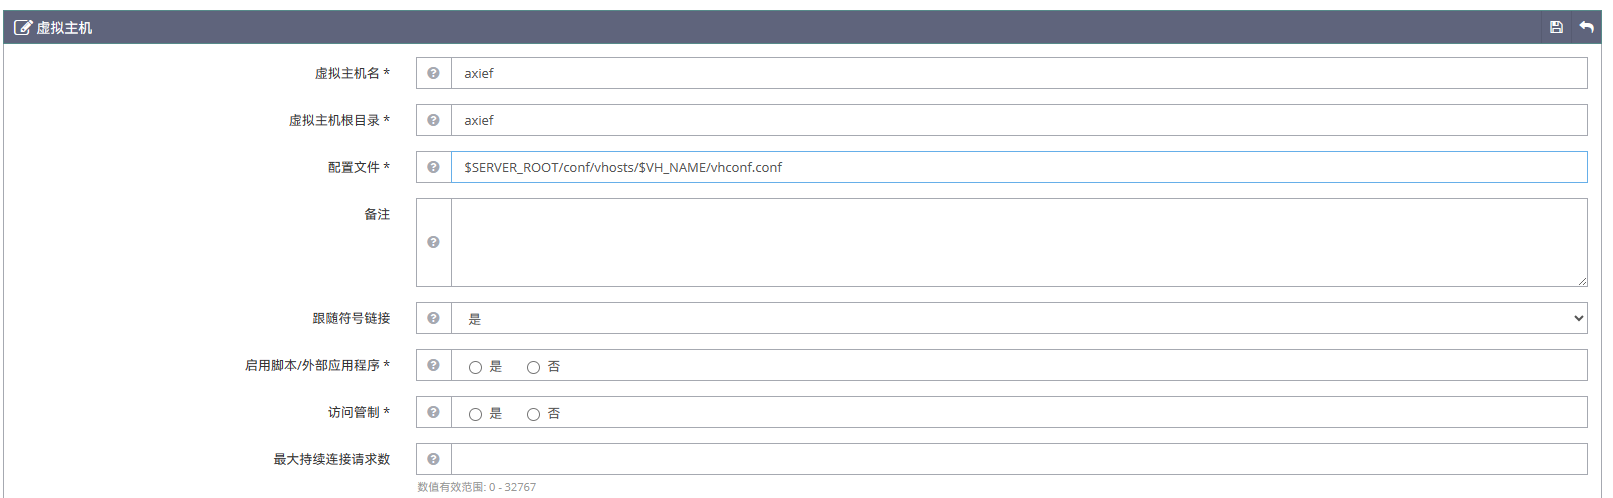Open help icon for 虚拟主机根目录
Screen dimensions: 1613x498
pyautogui.click(x=433, y=120)
